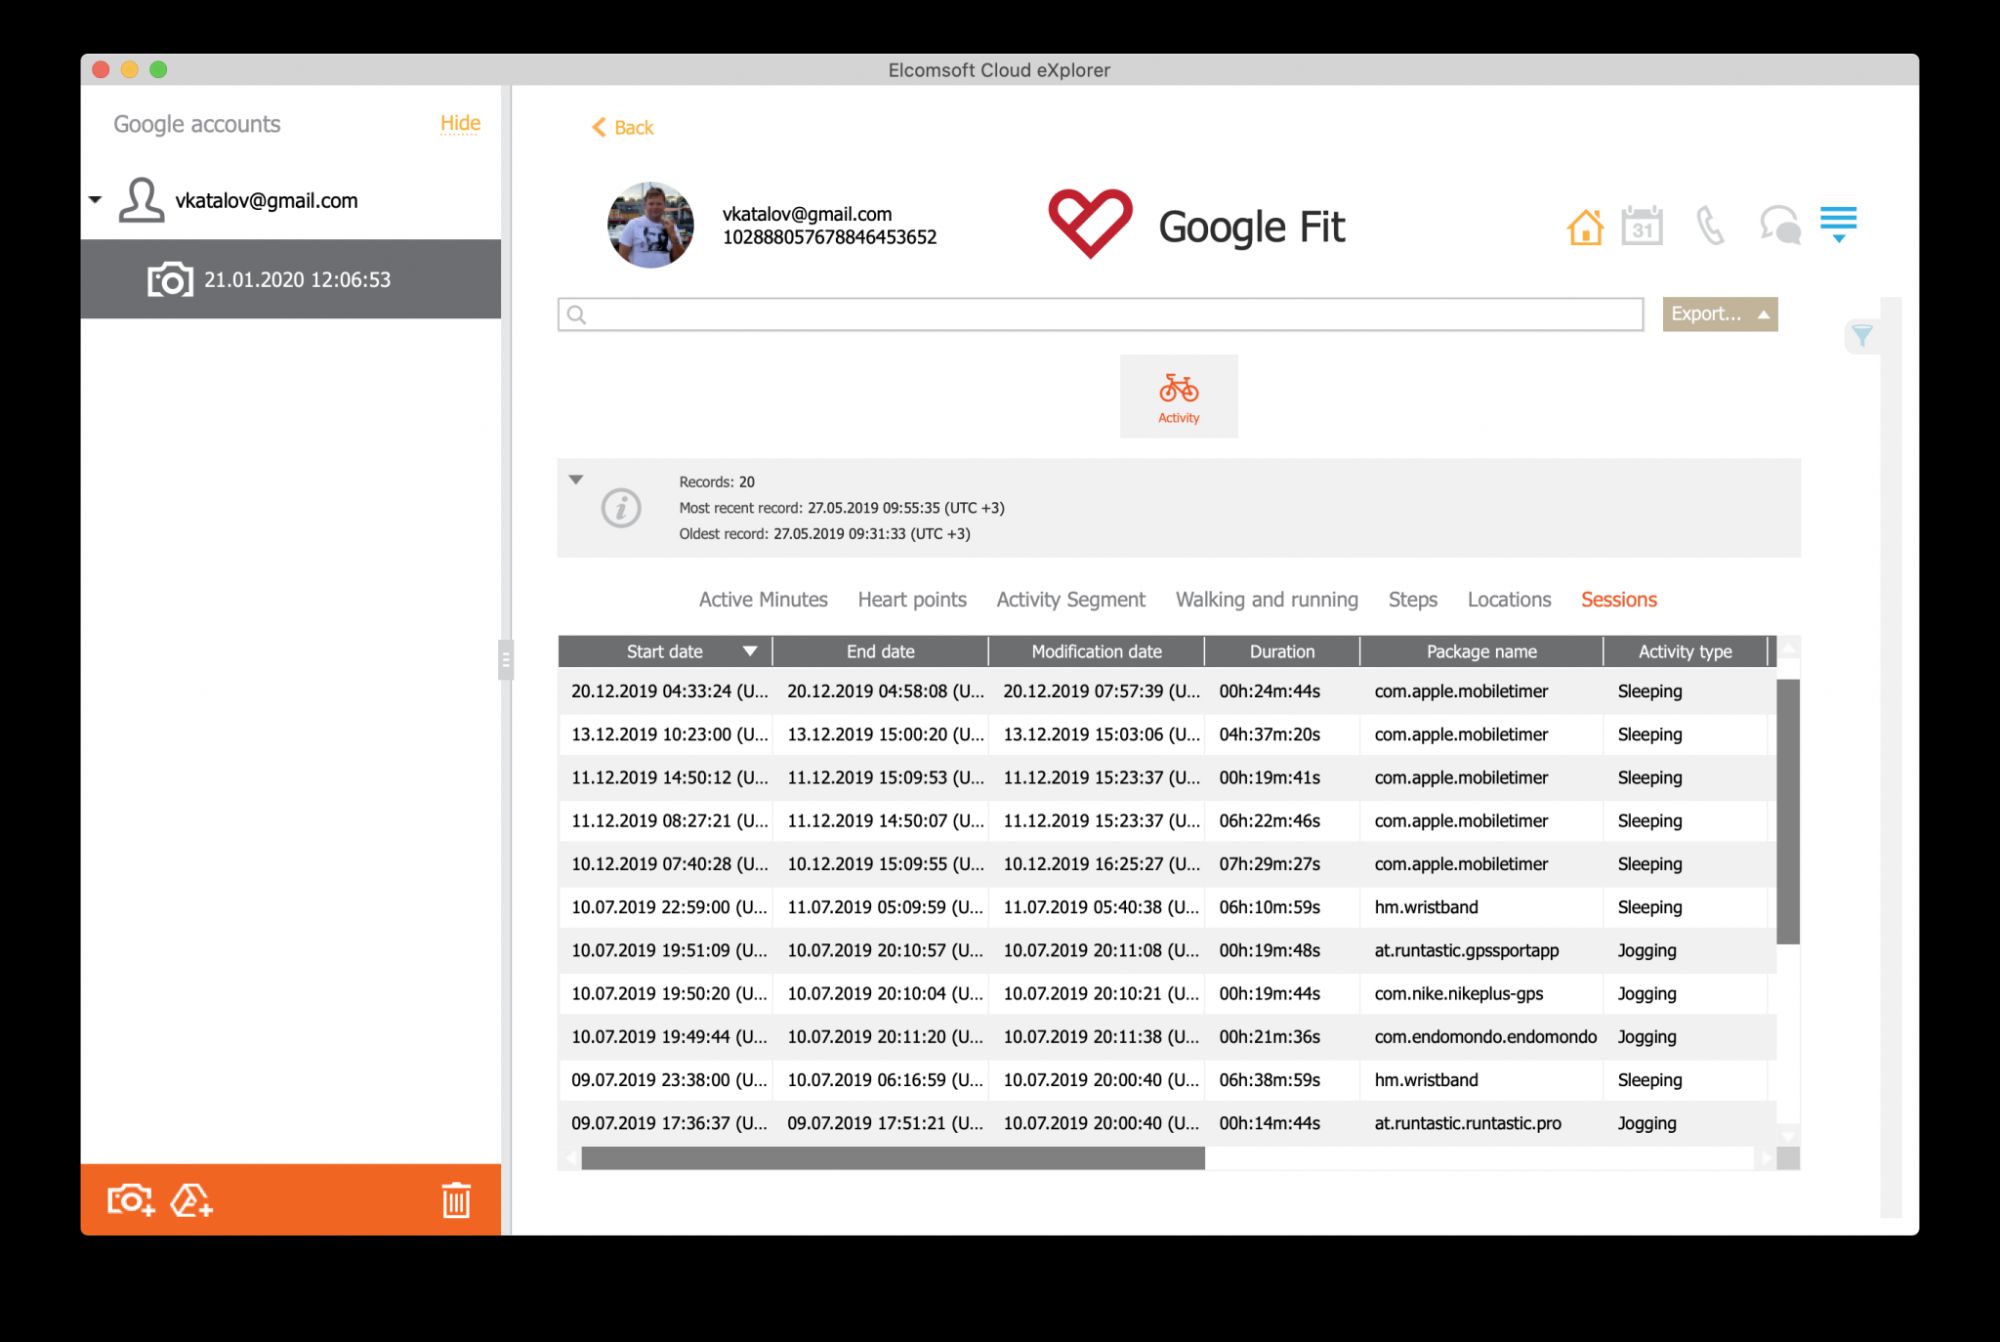
Task: Click the add snapshot camera icon
Action: point(131,1200)
